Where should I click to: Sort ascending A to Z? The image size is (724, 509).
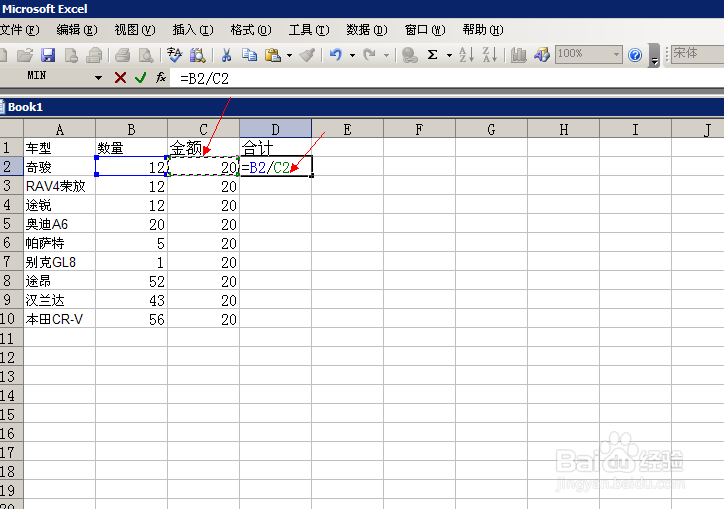coord(466,55)
